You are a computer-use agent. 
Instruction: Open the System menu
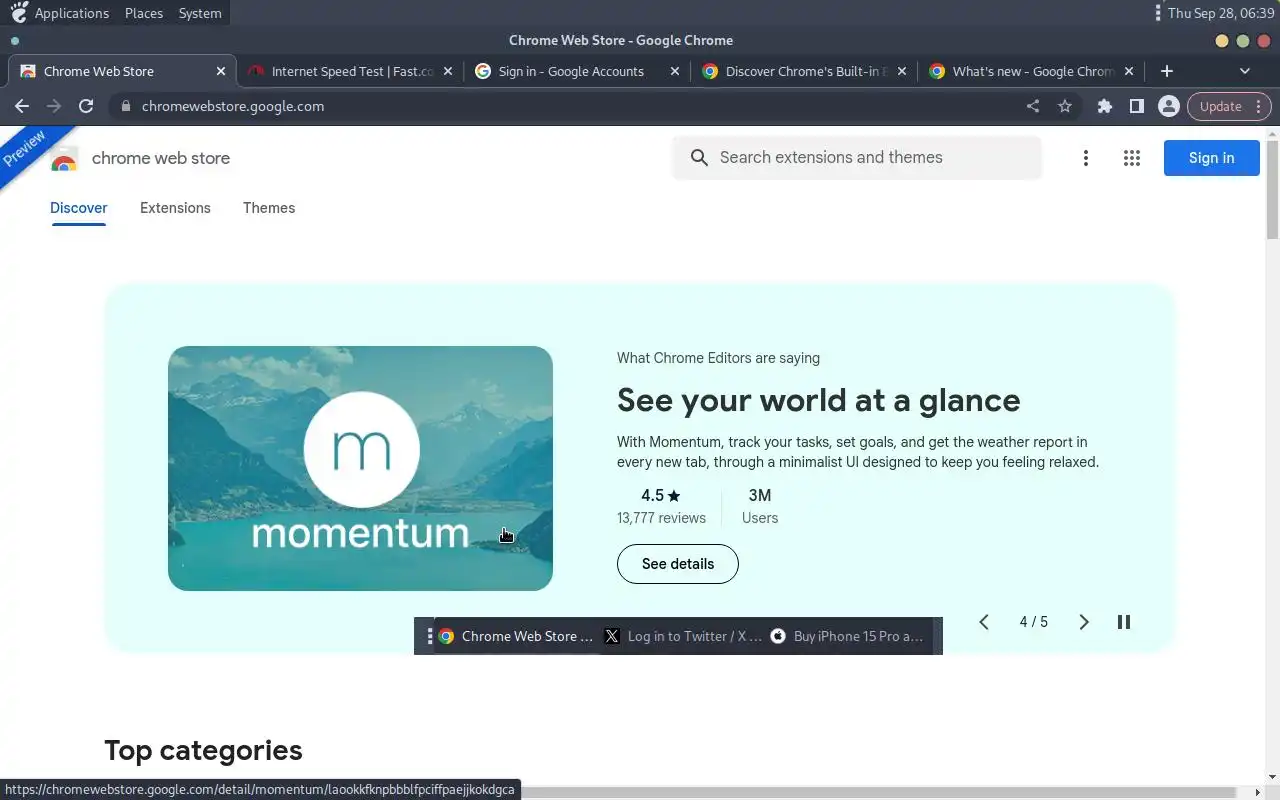pyautogui.click(x=200, y=13)
